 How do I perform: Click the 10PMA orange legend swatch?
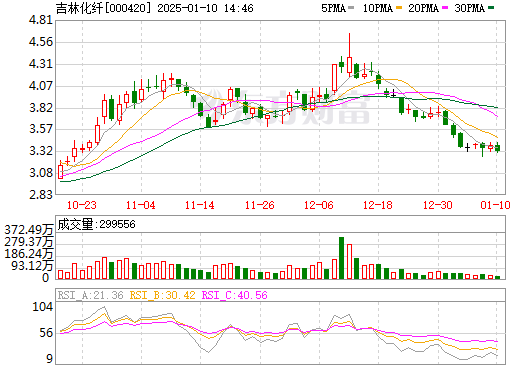pos(399,8)
